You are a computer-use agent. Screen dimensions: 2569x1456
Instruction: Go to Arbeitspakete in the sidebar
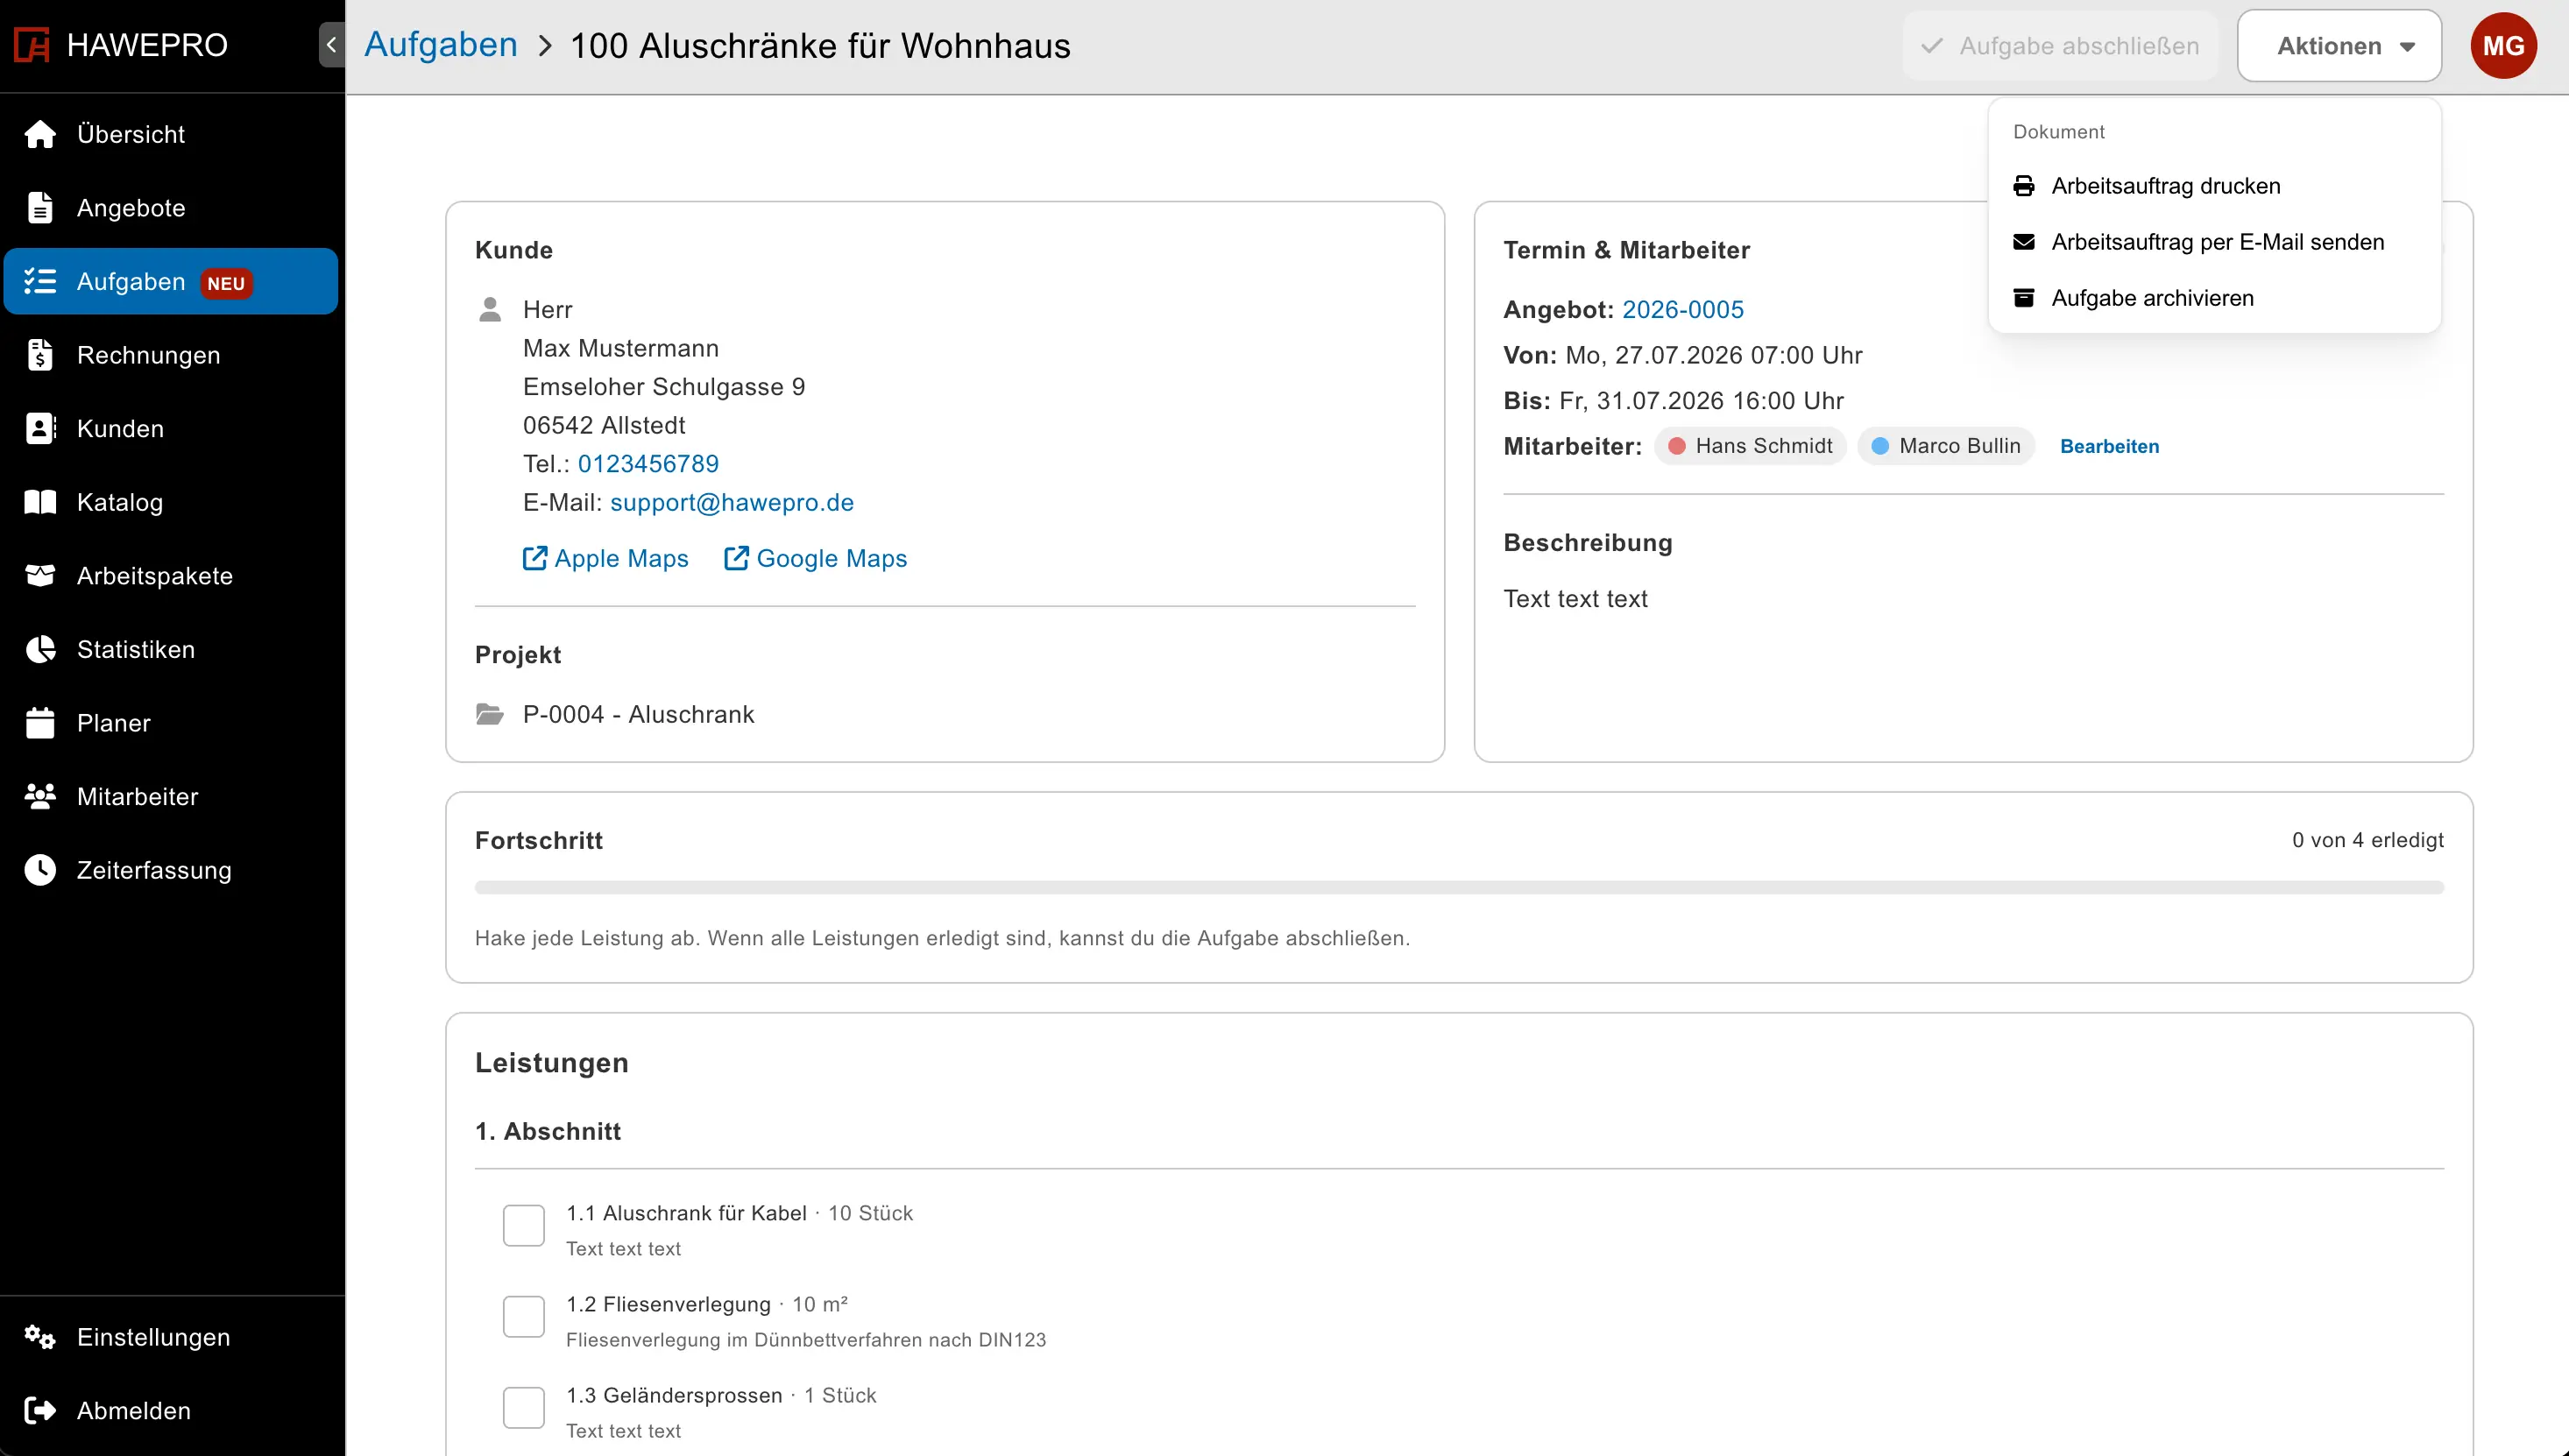(x=171, y=575)
